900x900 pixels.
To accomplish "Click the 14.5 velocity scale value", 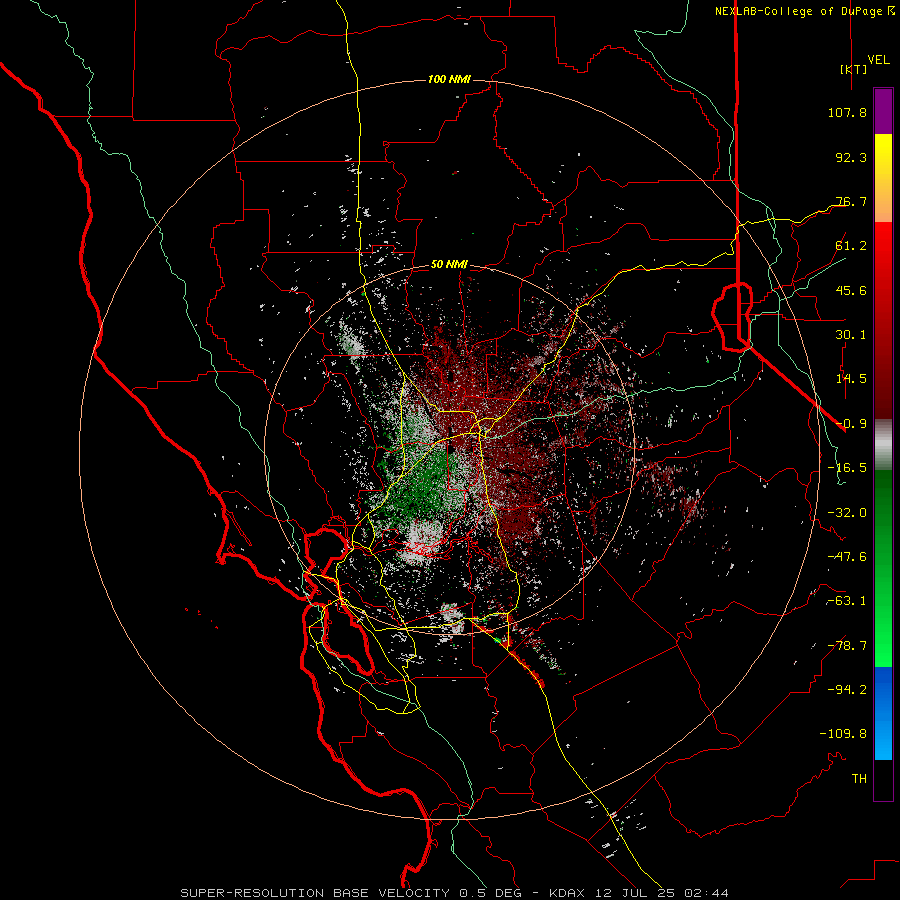I will point(851,379).
